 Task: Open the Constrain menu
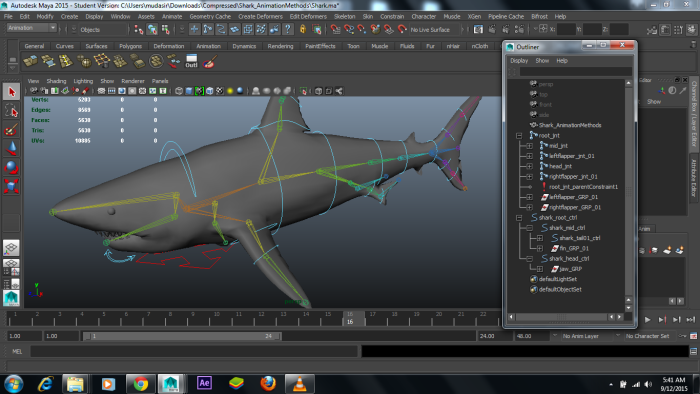tap(392, 17)
